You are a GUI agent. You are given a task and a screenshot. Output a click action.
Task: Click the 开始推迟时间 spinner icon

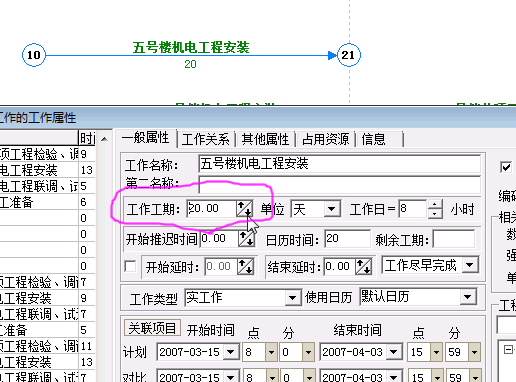(x=246, y=238)
